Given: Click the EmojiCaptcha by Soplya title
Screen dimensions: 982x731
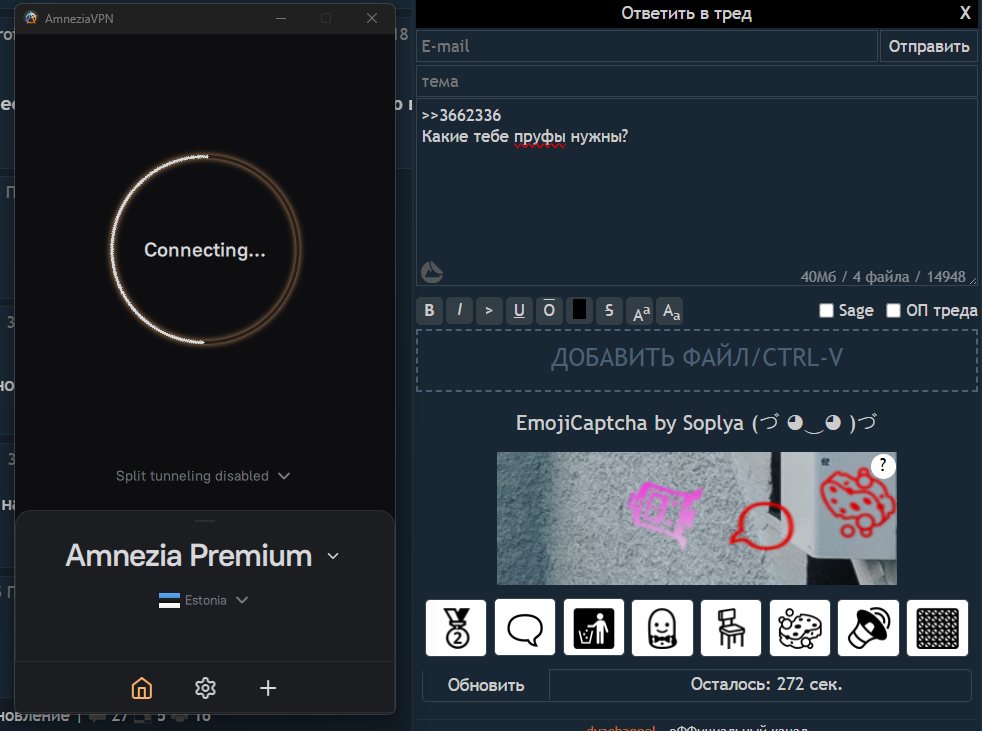Looking at the screenshot, I should pyautogui.click(x=696, y=423).
